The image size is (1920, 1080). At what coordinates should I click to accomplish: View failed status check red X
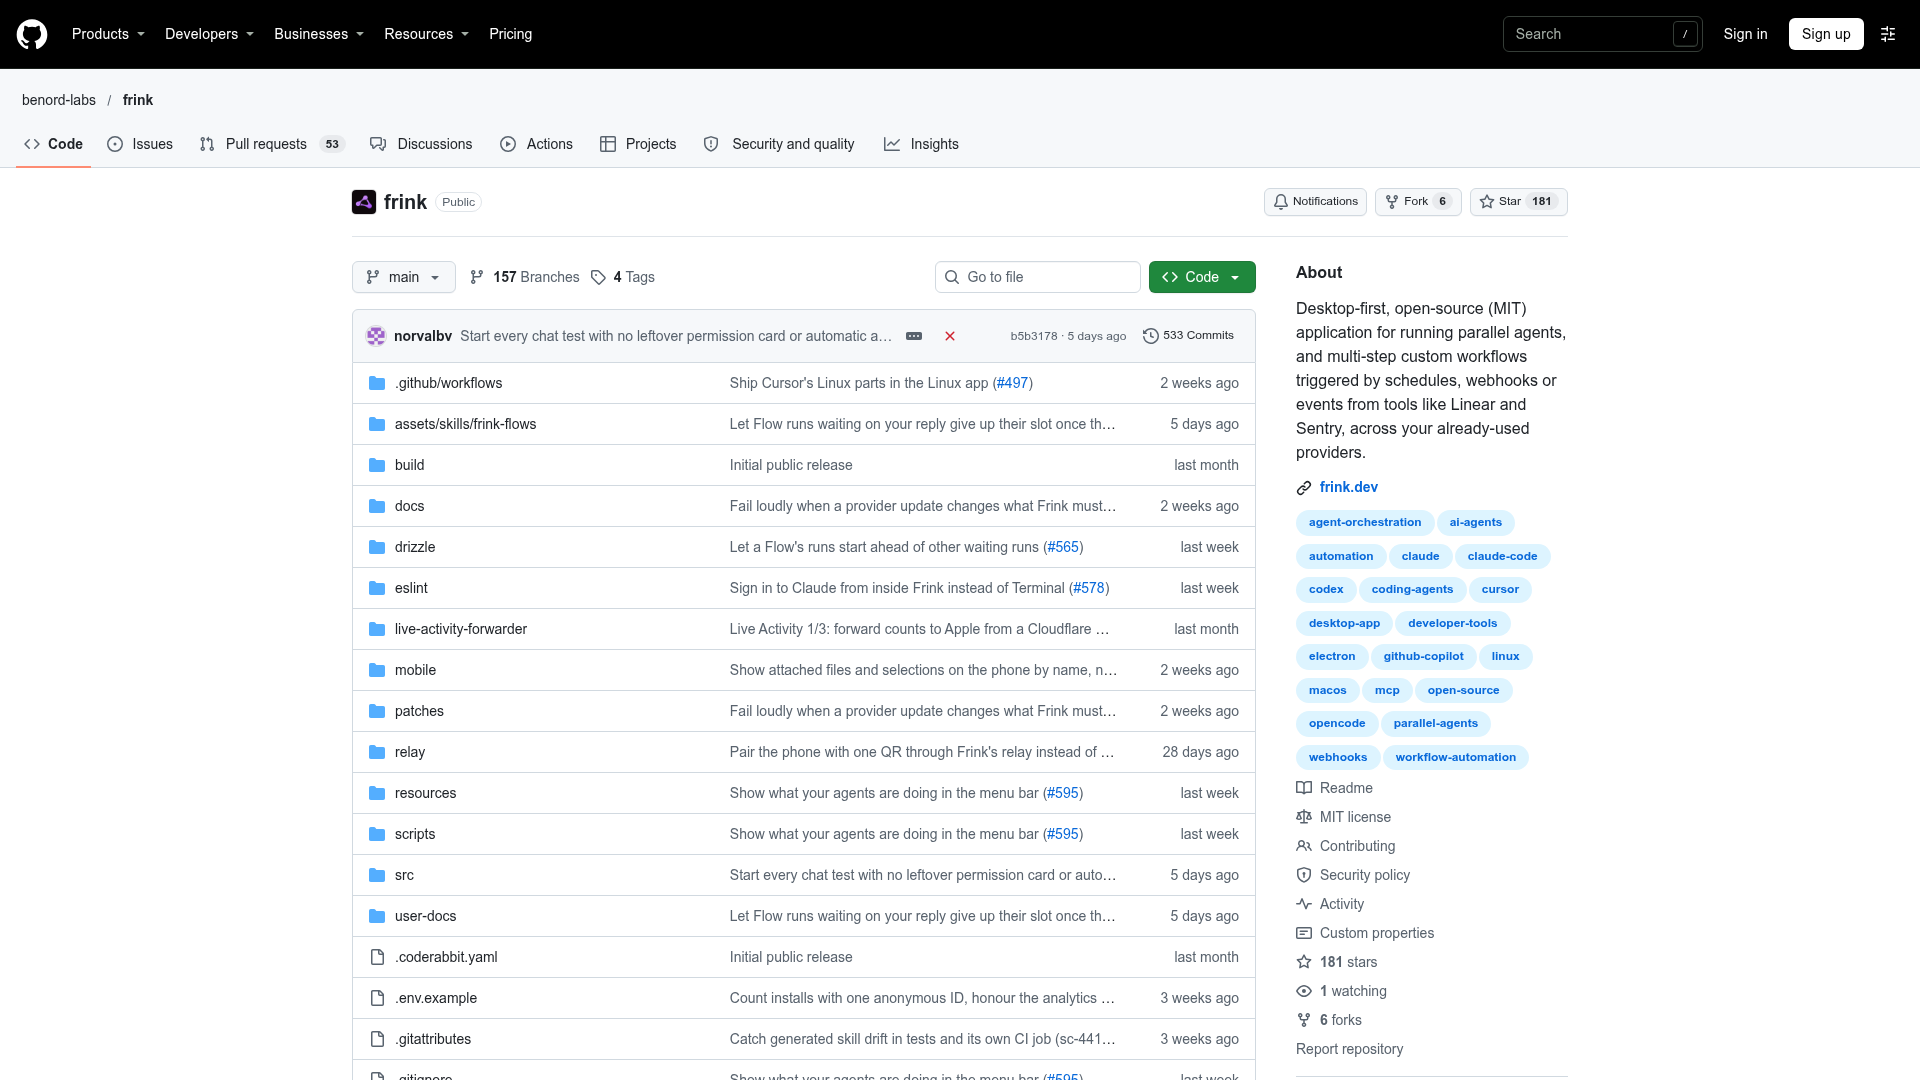tap(950, 336)
